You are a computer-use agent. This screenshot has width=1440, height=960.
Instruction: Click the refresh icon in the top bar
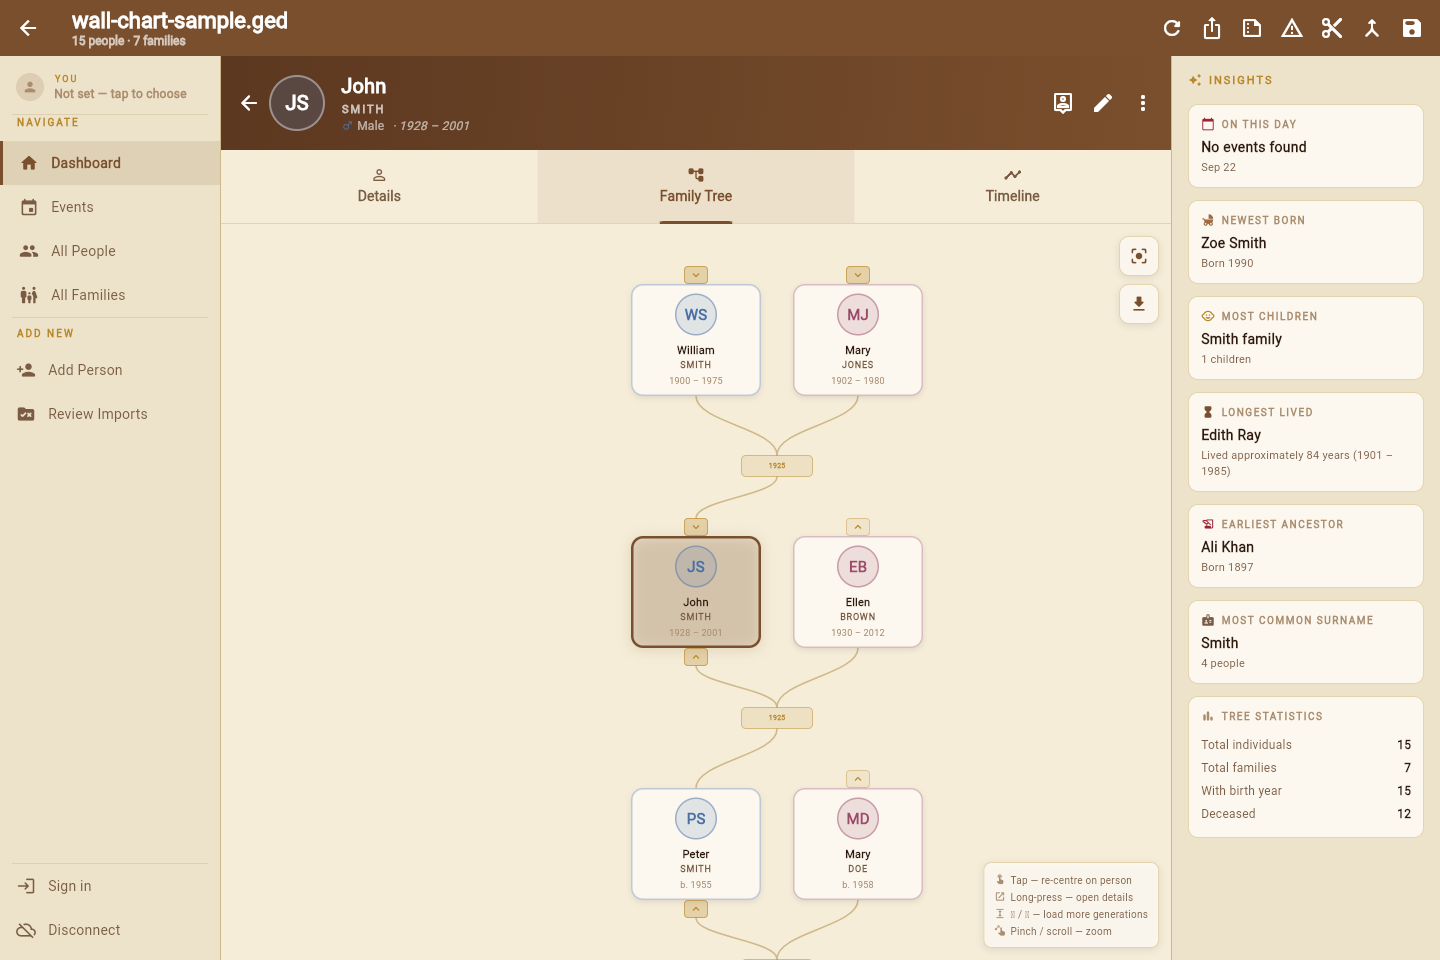[1172, 28]
